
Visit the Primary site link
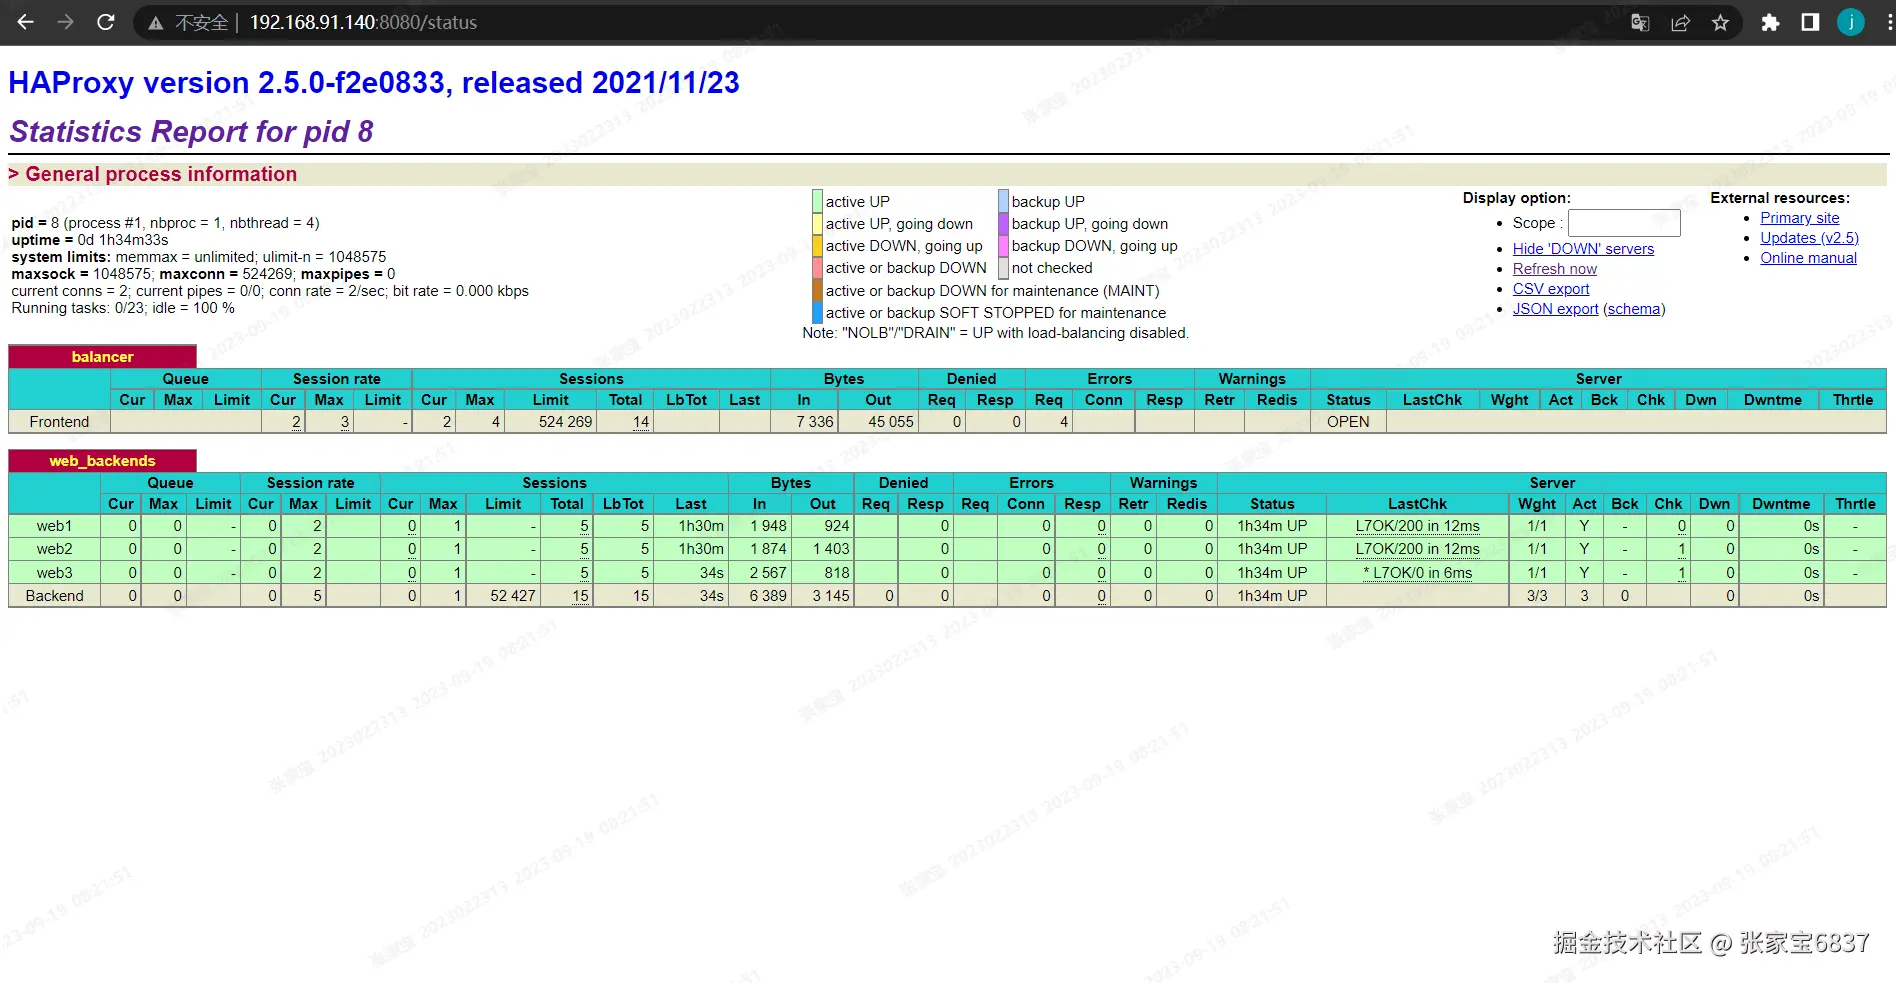point(1800,218)
